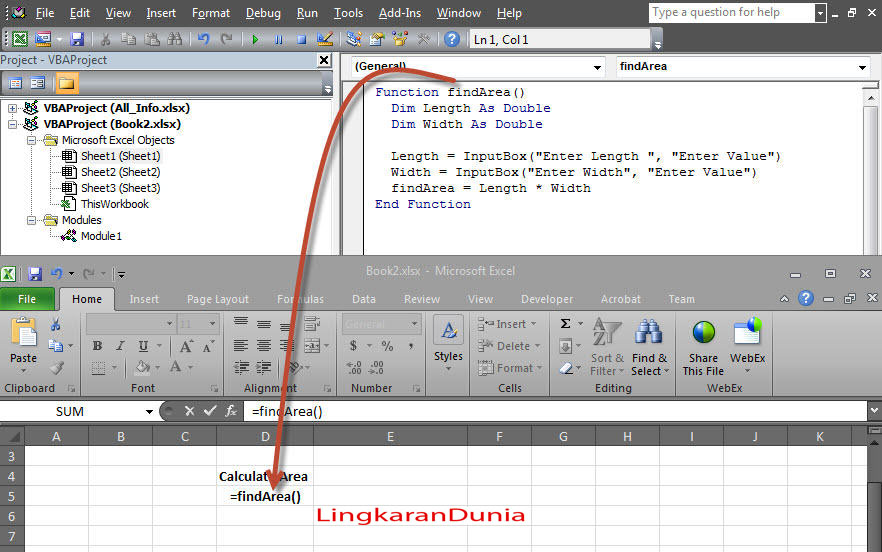The width and height of the screenshot is (882, 552).
Task: Open the Tools menu in VBA editor
Action: click(x=348, y=12)
